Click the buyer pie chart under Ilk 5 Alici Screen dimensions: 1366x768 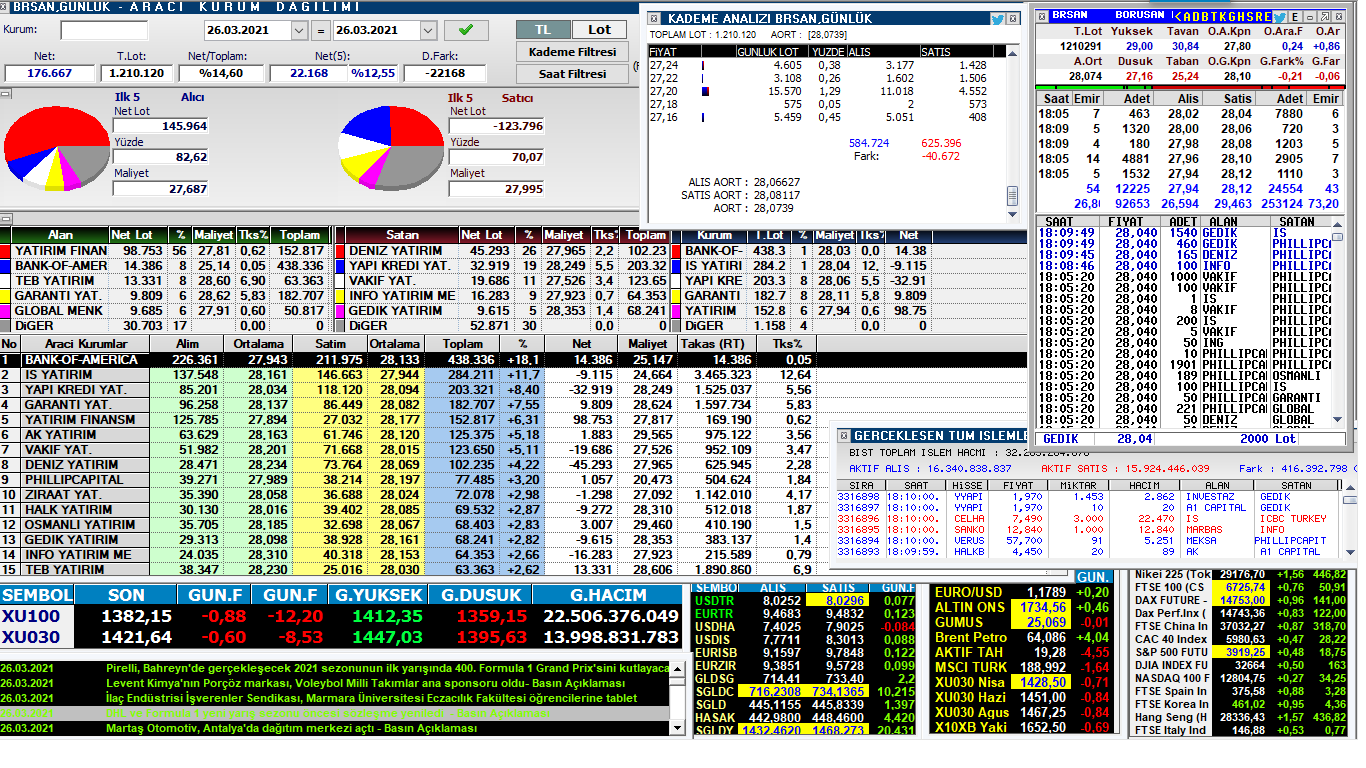click(x=58, y=148)
